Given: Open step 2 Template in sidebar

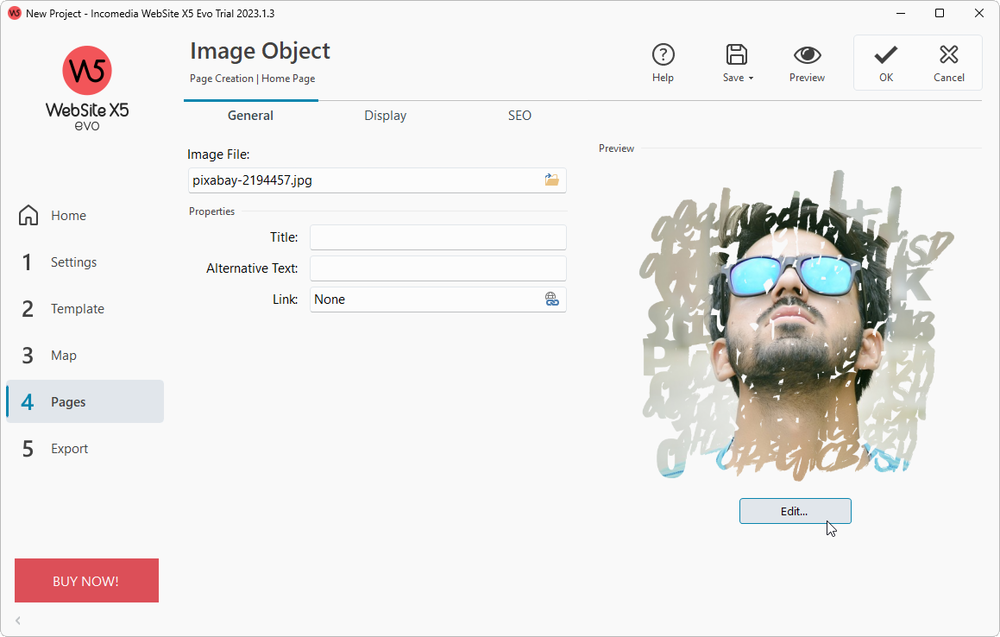Looking at the screenshot, I should tap(77, 309).
